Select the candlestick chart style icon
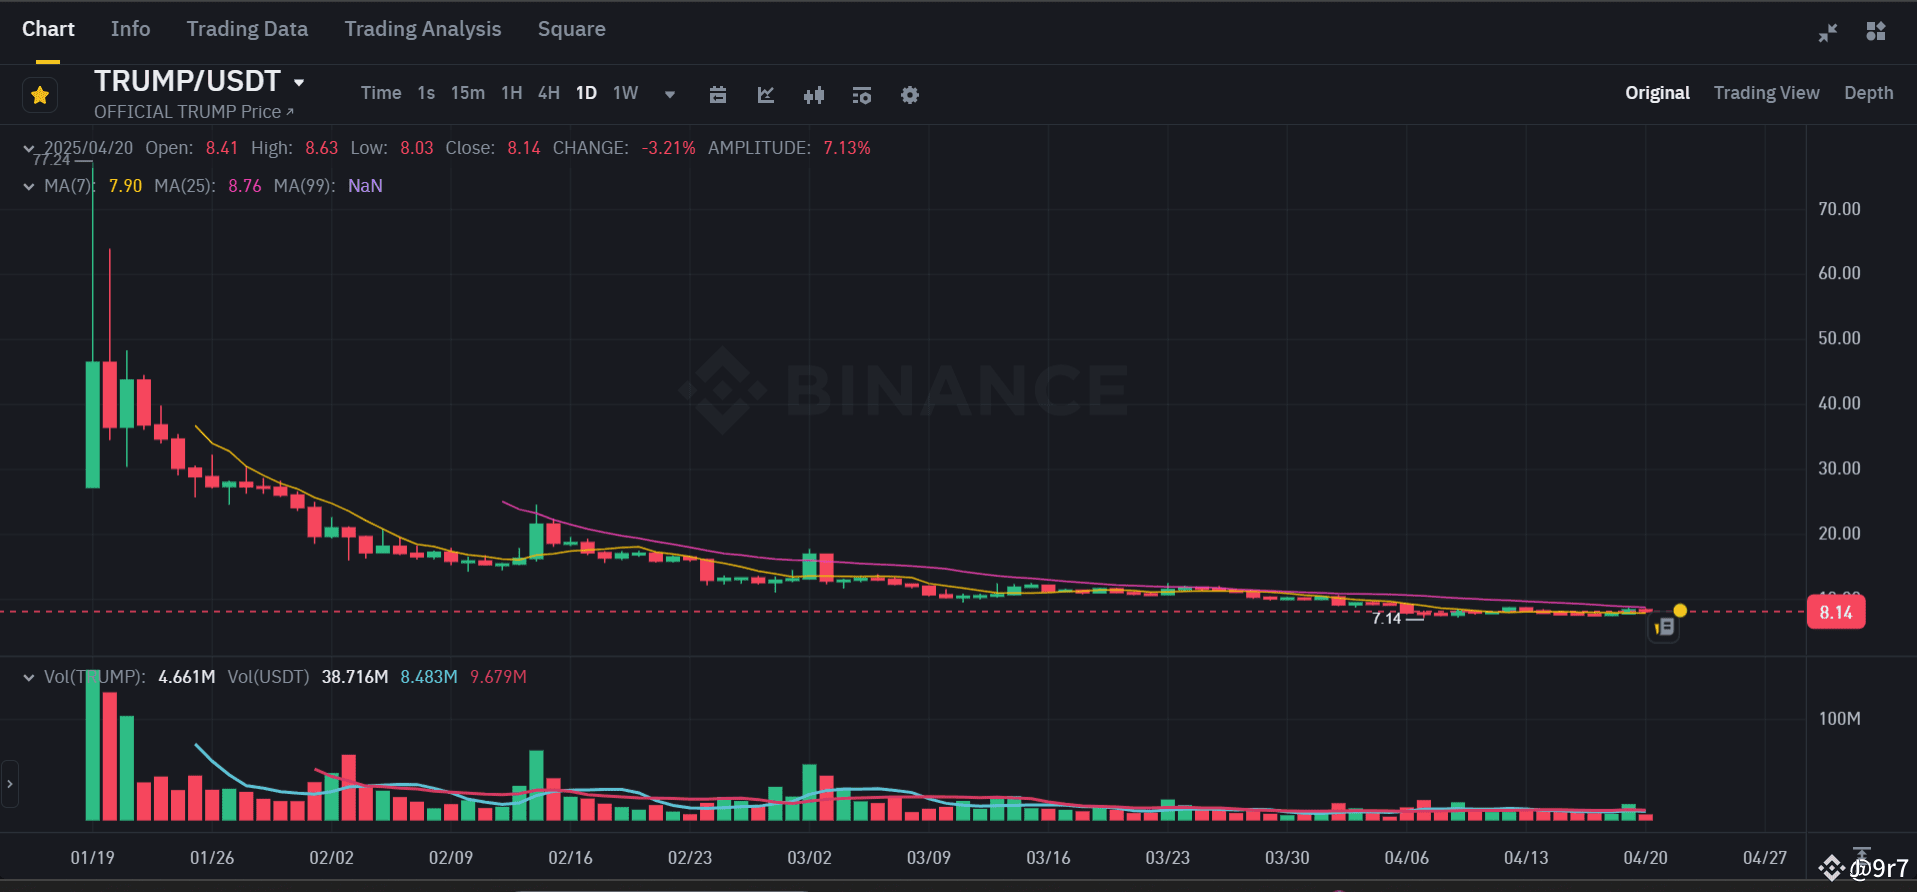 tap(813, 94)
